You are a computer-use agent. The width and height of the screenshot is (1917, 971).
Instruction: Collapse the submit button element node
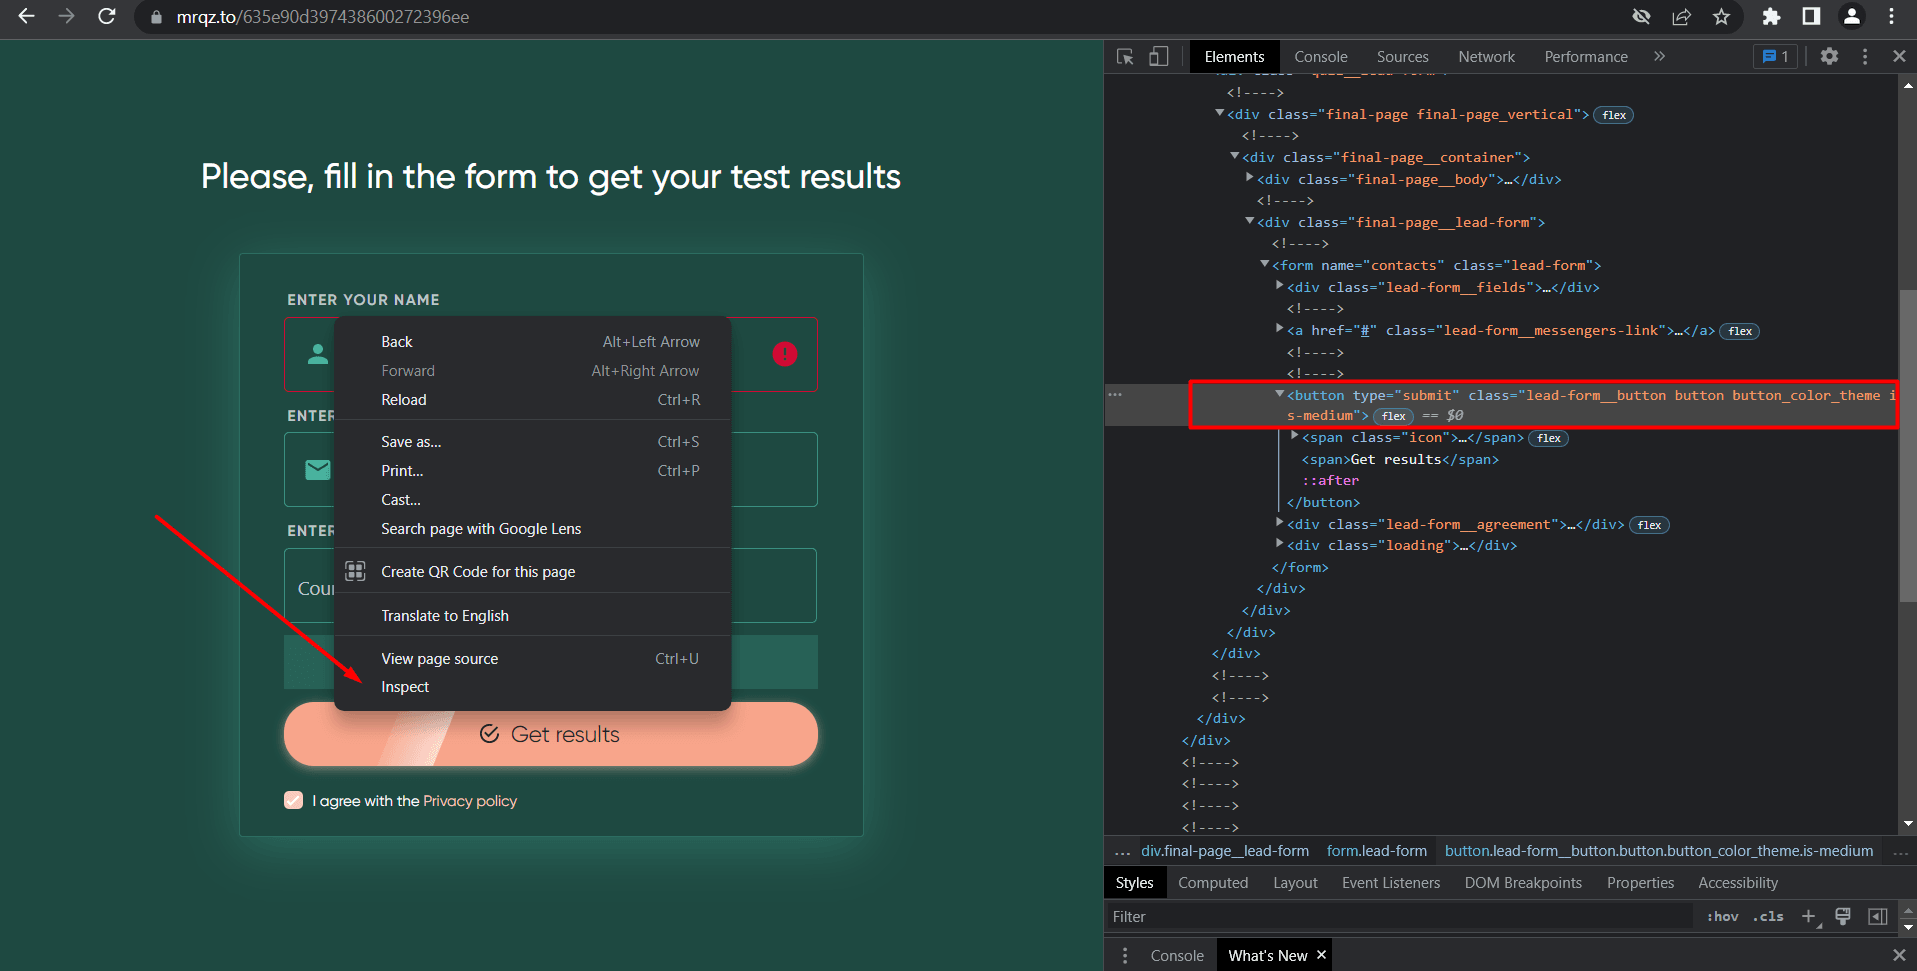coord(1279,394)
